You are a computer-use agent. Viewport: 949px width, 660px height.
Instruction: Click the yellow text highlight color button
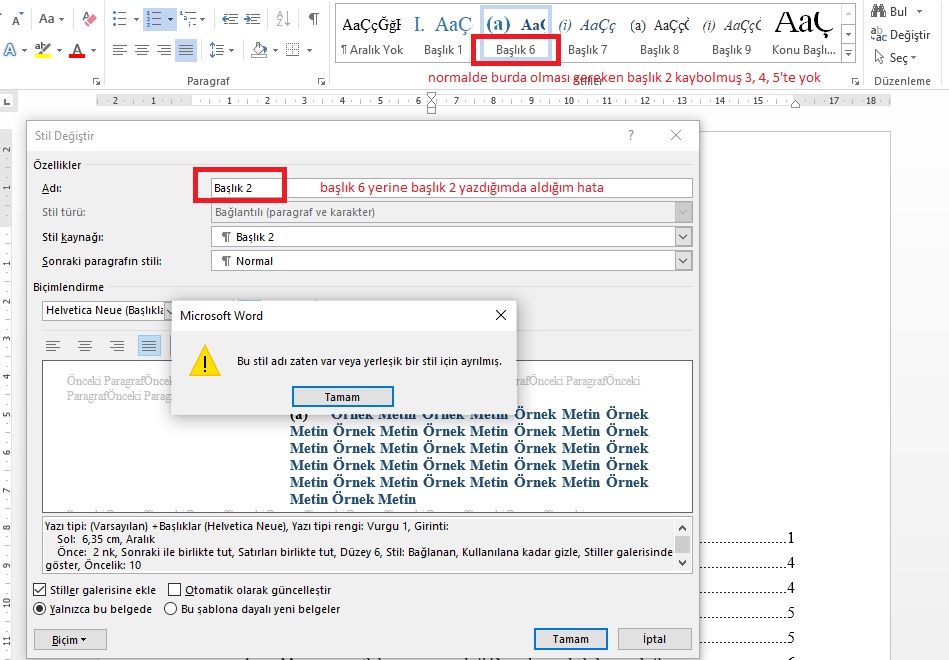coord(42,50)
